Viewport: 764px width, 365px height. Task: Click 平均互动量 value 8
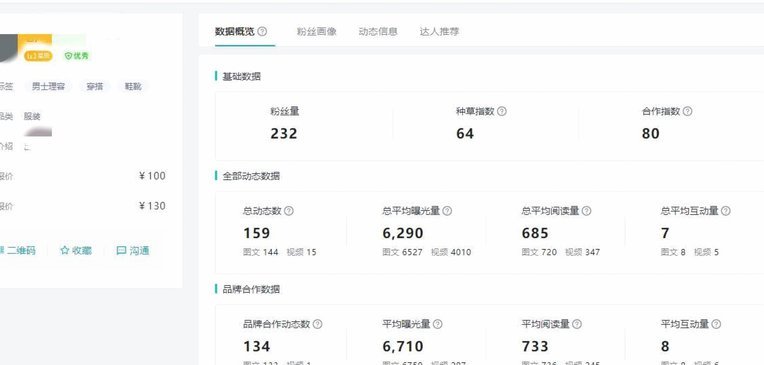pos(665,346)
